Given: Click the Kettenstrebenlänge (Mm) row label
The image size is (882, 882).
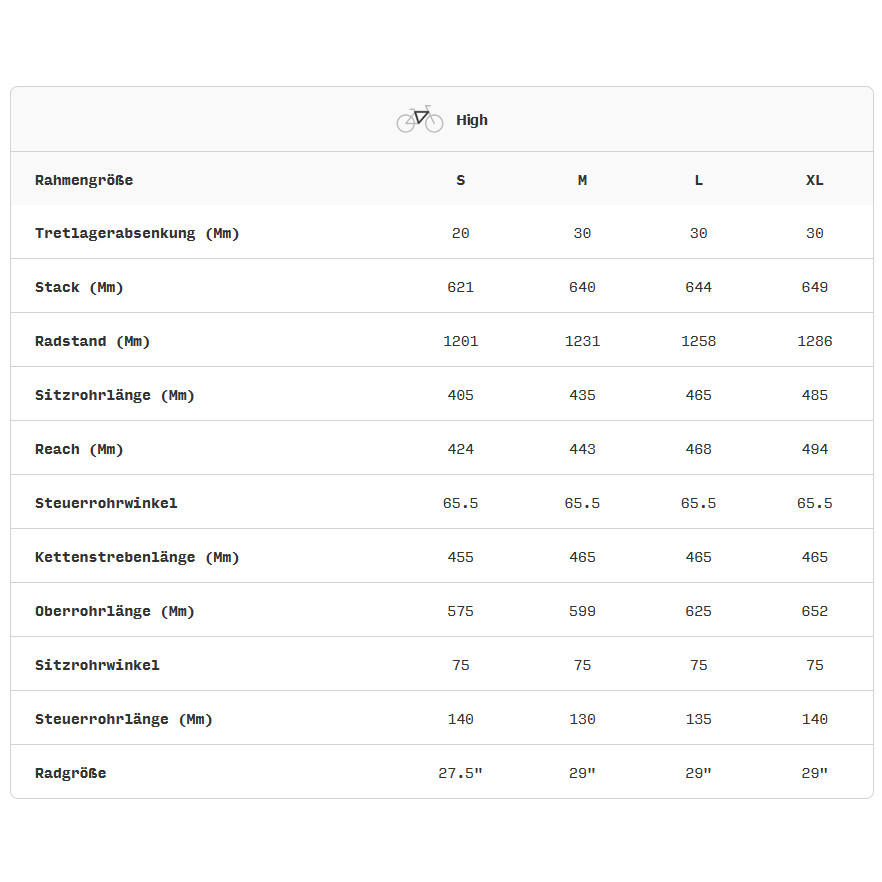Looking at the screenshot, I should point(137,557).
